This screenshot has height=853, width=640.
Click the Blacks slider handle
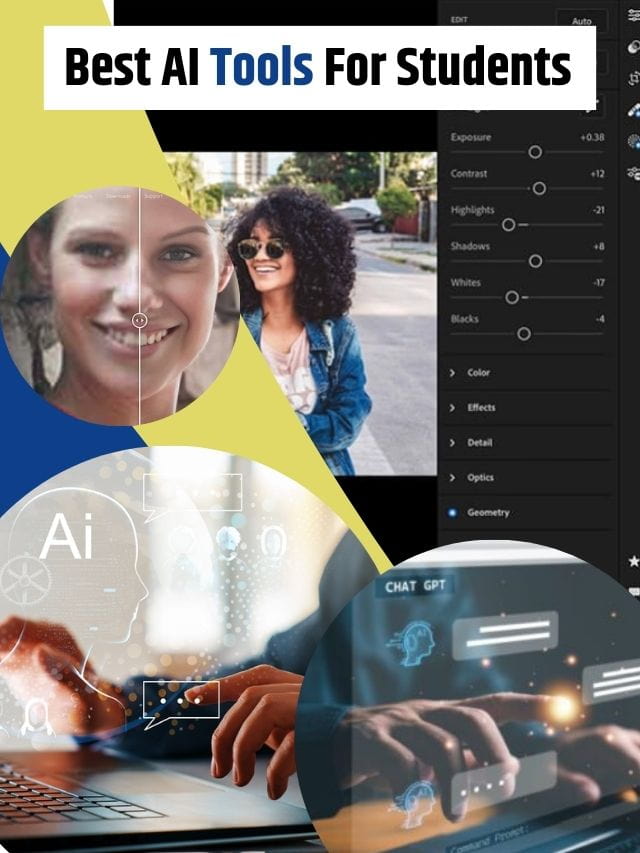pyautogui.click(x=524, y=333)
